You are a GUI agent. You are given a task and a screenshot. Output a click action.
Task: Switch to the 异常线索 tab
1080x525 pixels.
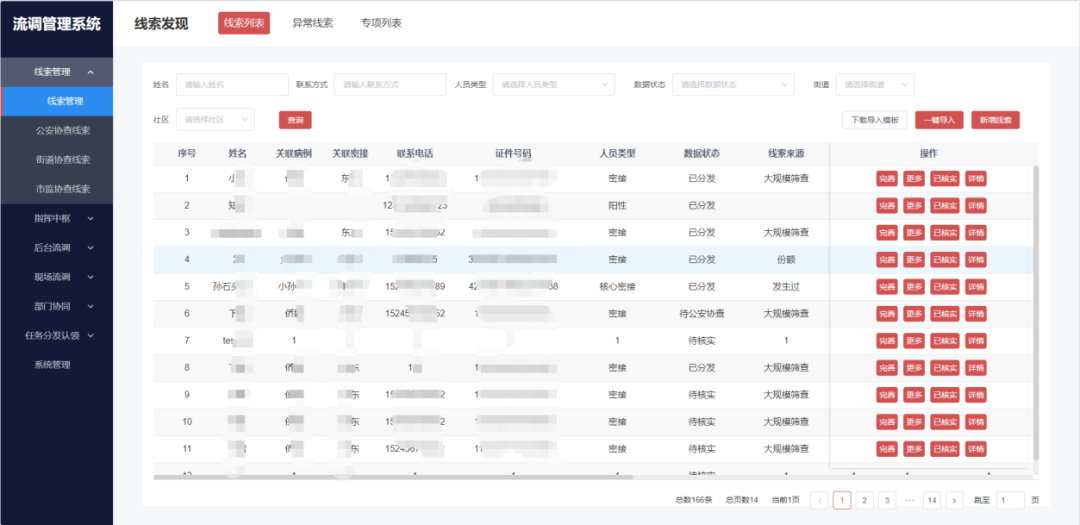tap(312, 23)
